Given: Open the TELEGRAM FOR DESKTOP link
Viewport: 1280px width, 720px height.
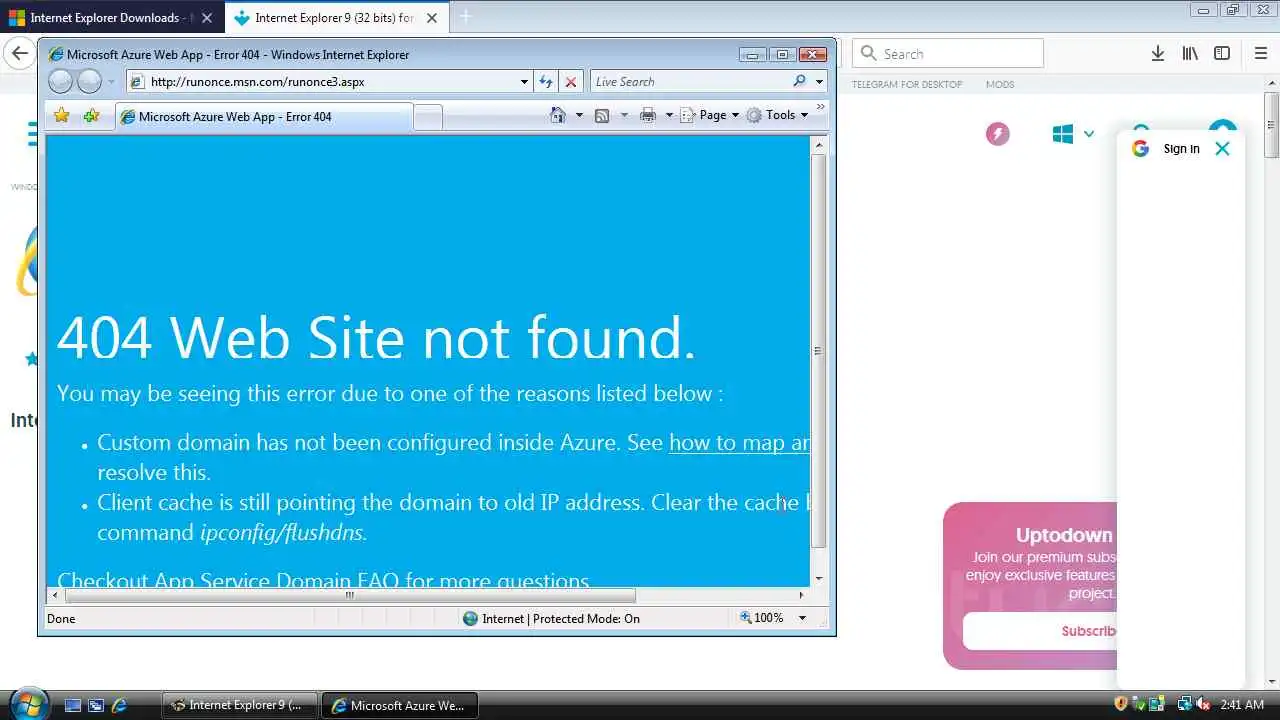Looking at the screenshot, I should [907, 85].
